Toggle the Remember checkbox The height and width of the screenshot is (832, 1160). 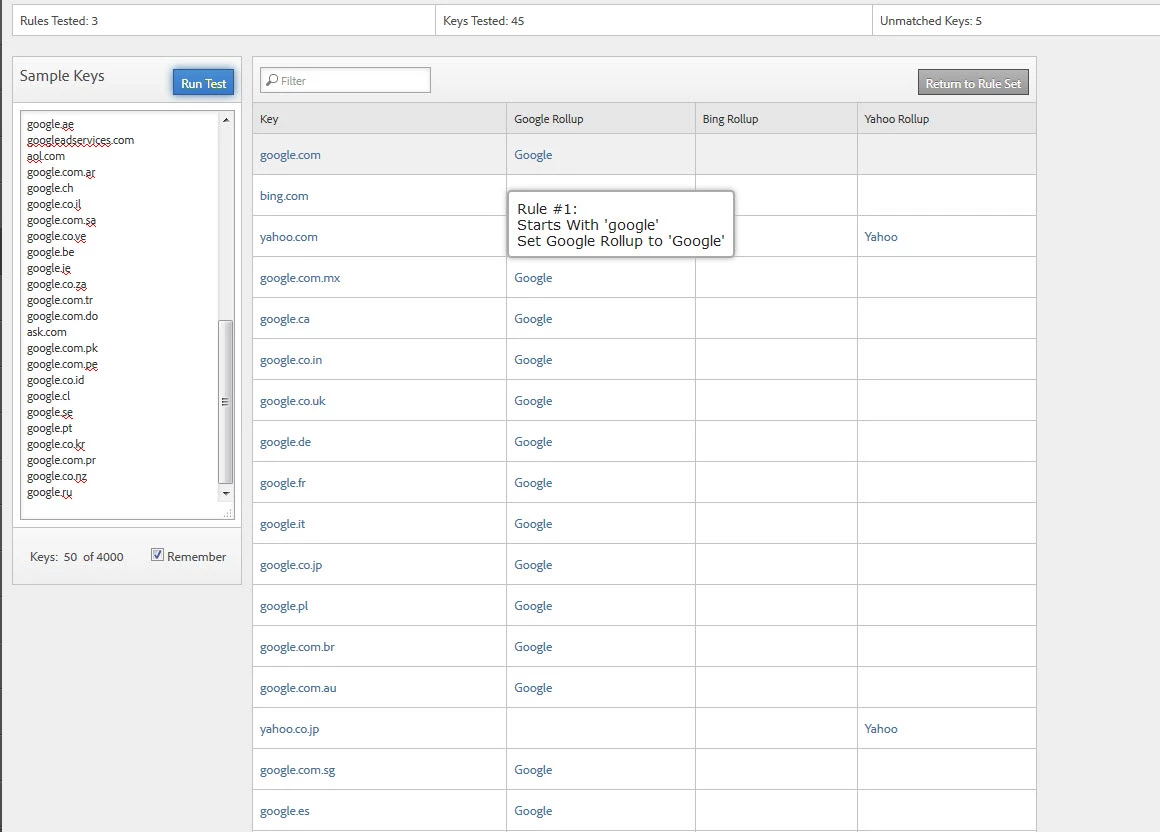[x=157, y=555]
